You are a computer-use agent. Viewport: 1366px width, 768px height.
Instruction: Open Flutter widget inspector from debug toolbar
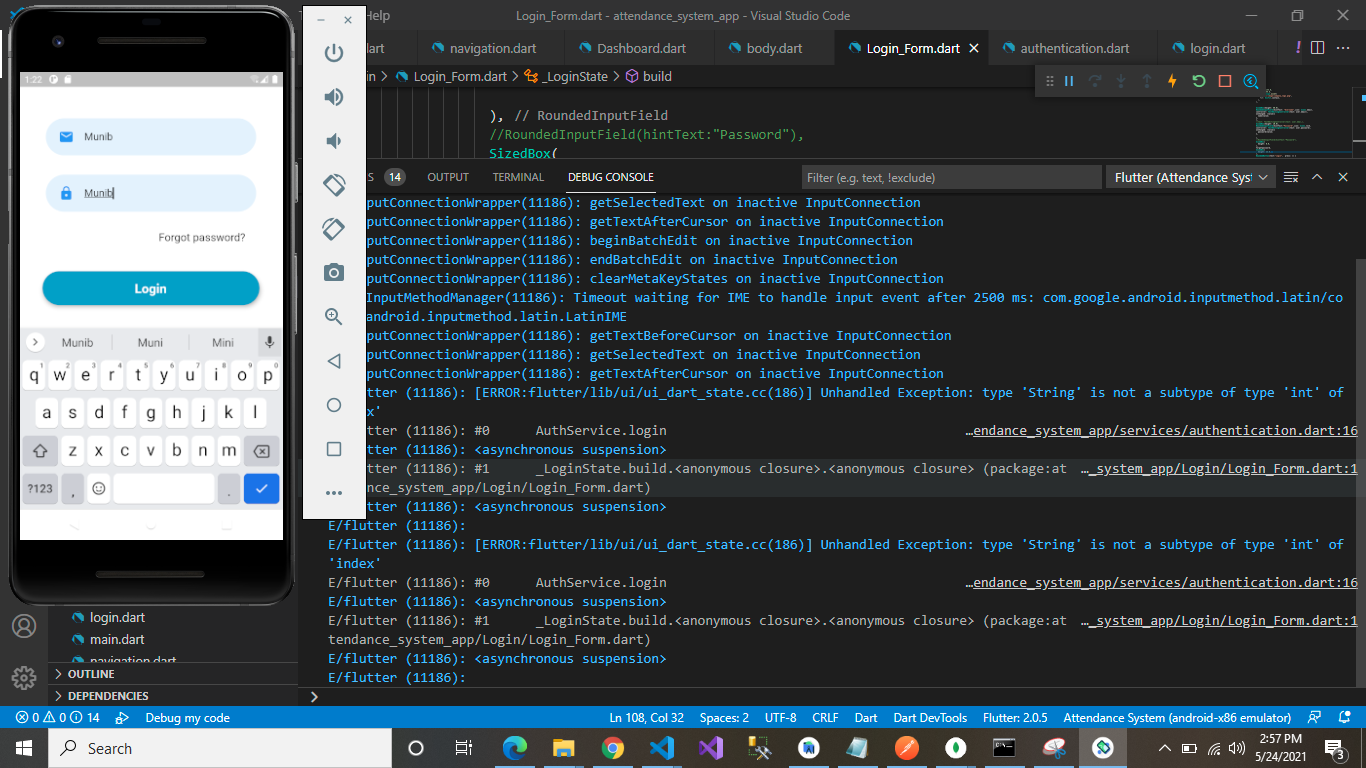(1251, 81)
